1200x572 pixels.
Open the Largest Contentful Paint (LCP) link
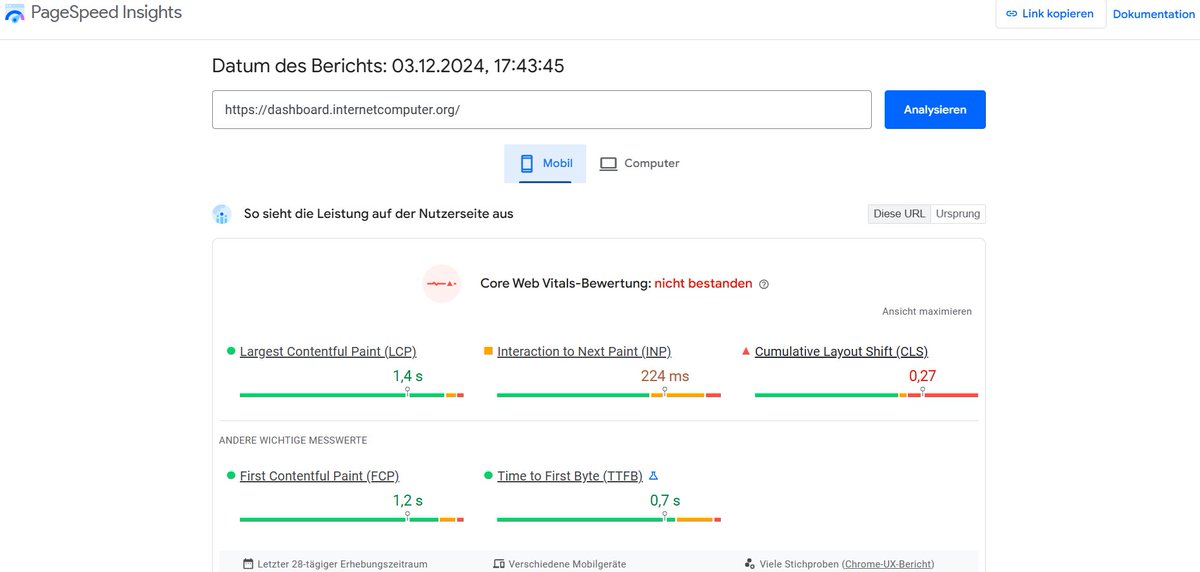coord(328,351)
